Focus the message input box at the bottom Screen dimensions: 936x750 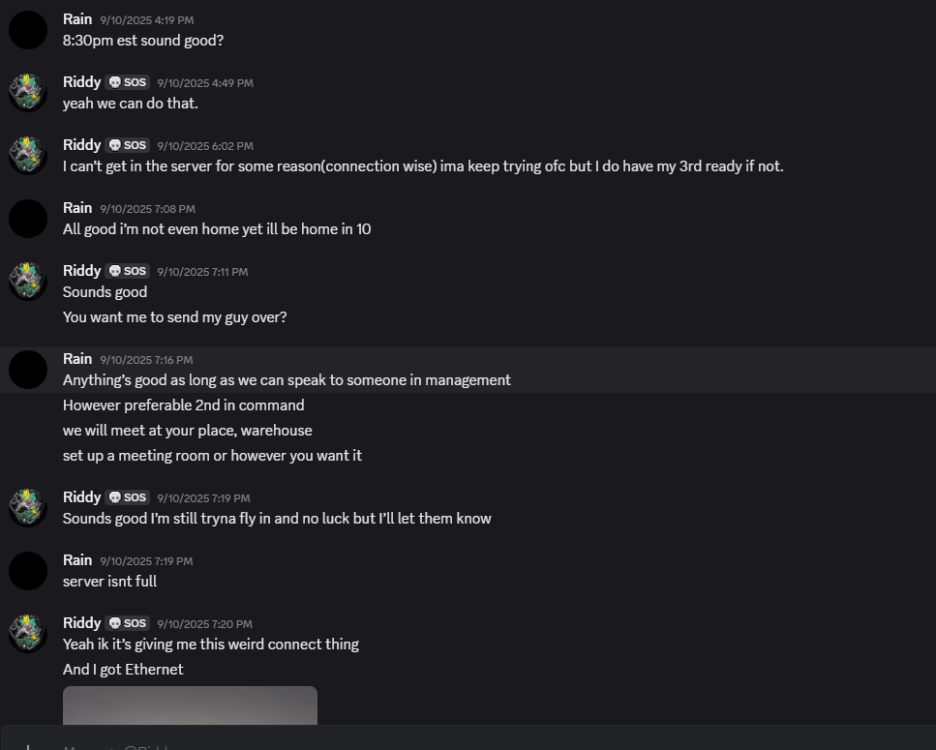(x=480, y=742)
